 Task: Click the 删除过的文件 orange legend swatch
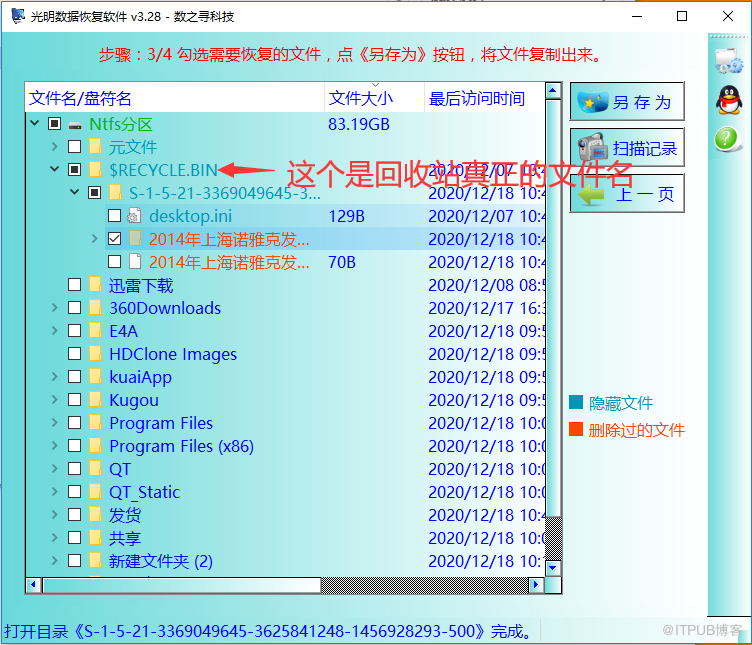pos(576,429)
